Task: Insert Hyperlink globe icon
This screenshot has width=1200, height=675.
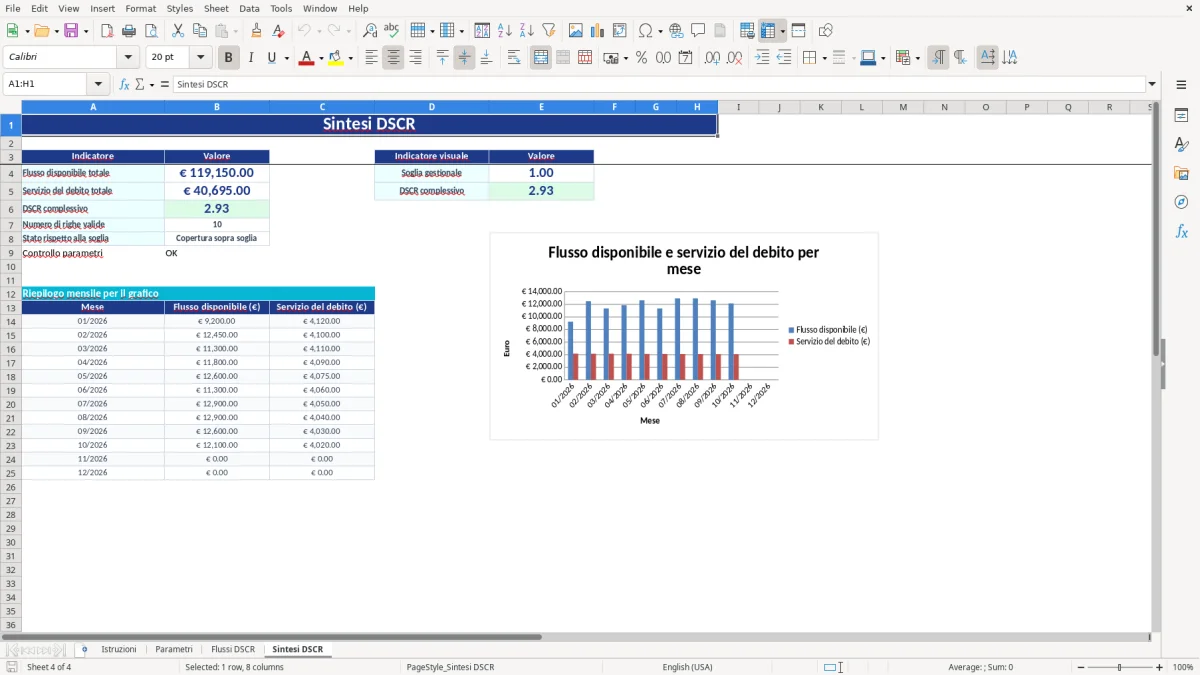Action: [676, 31]
